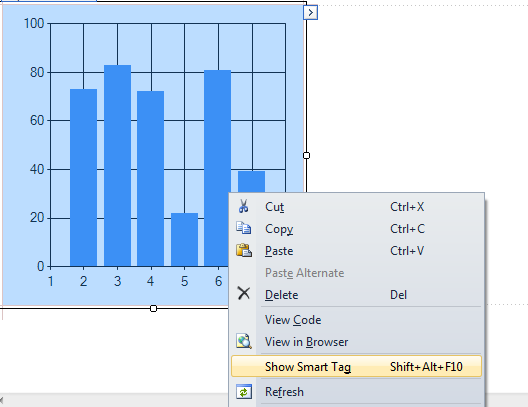The width and height of the screenshot is (528, 407).
Task: Click the Copy pages icon
Action: [243, 228]
